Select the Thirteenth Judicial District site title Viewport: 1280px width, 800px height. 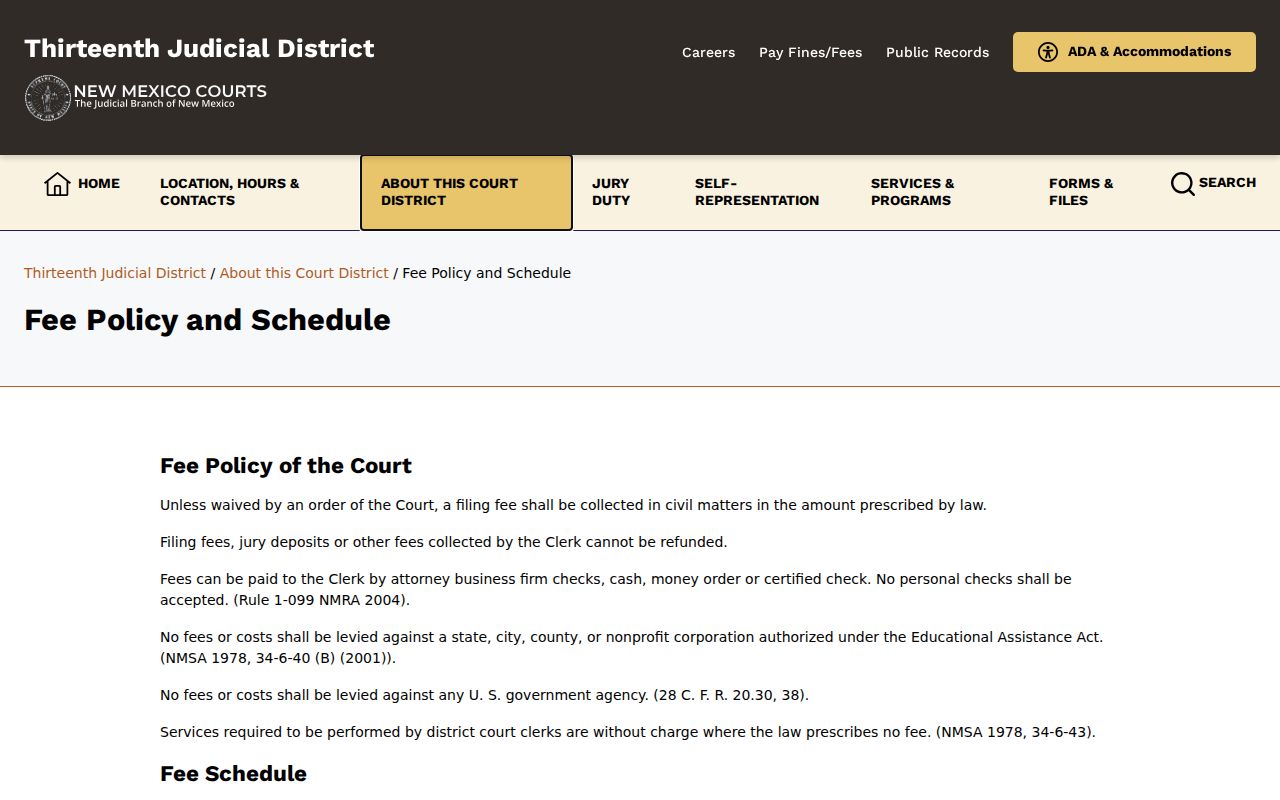coord(199,48)
